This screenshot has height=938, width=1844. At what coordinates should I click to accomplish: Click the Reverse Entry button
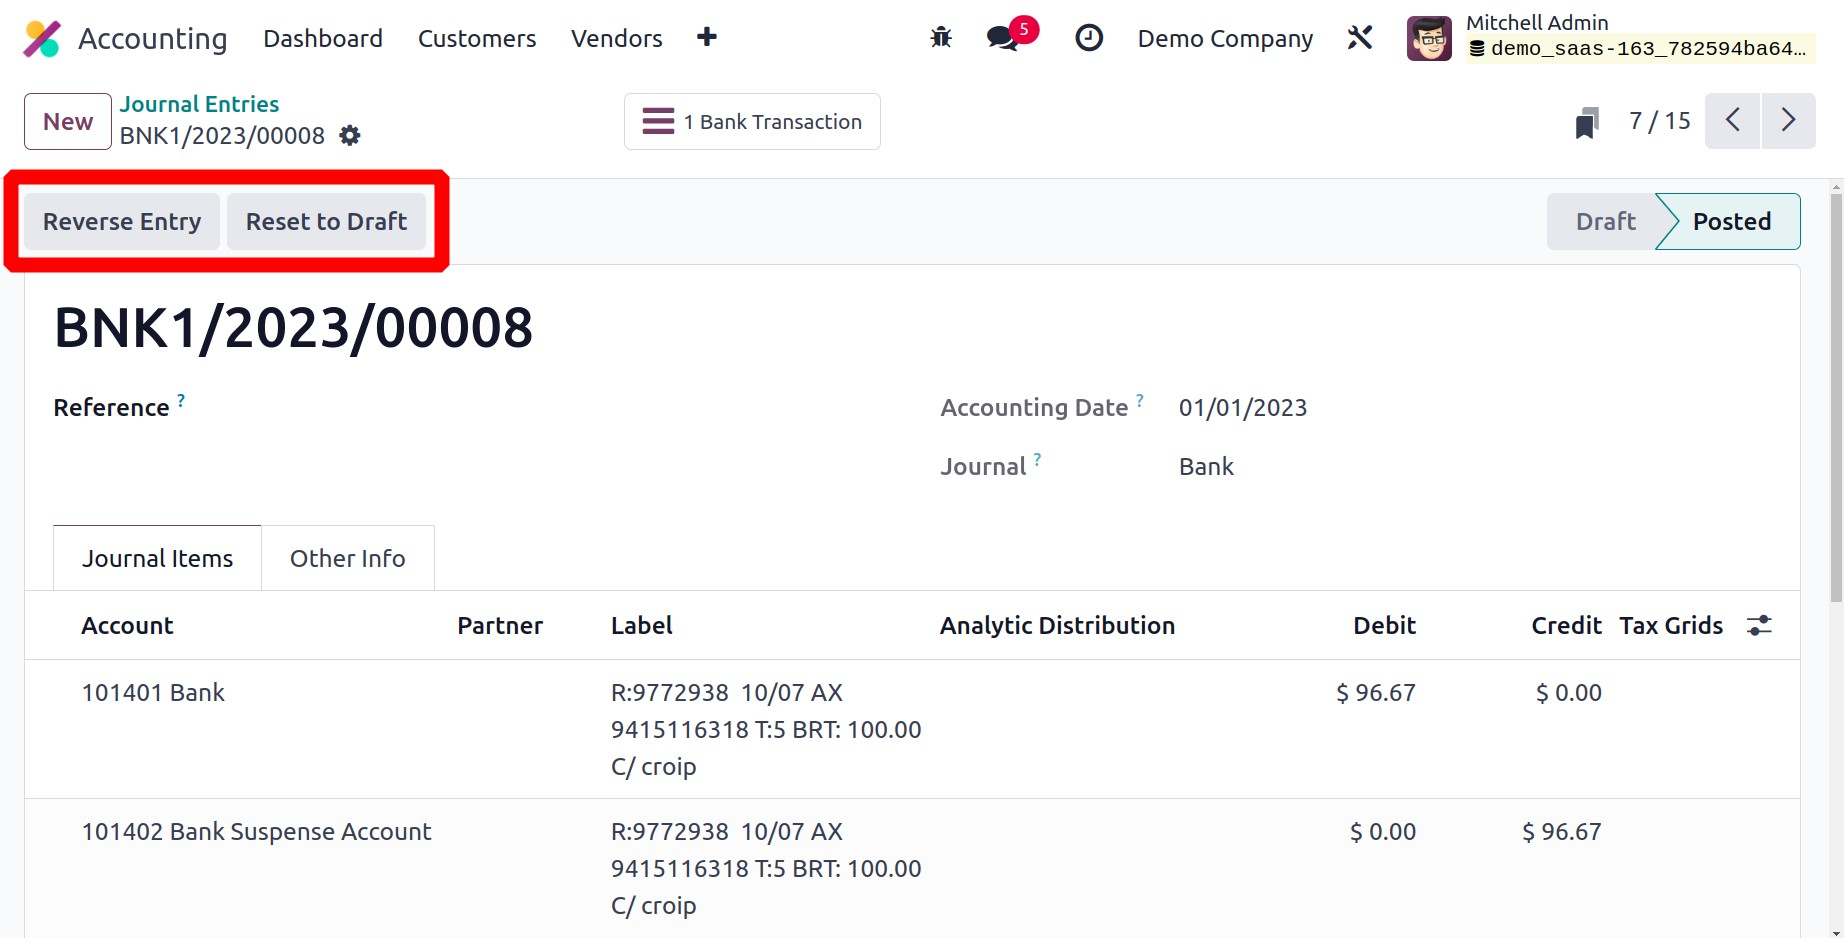122,222
